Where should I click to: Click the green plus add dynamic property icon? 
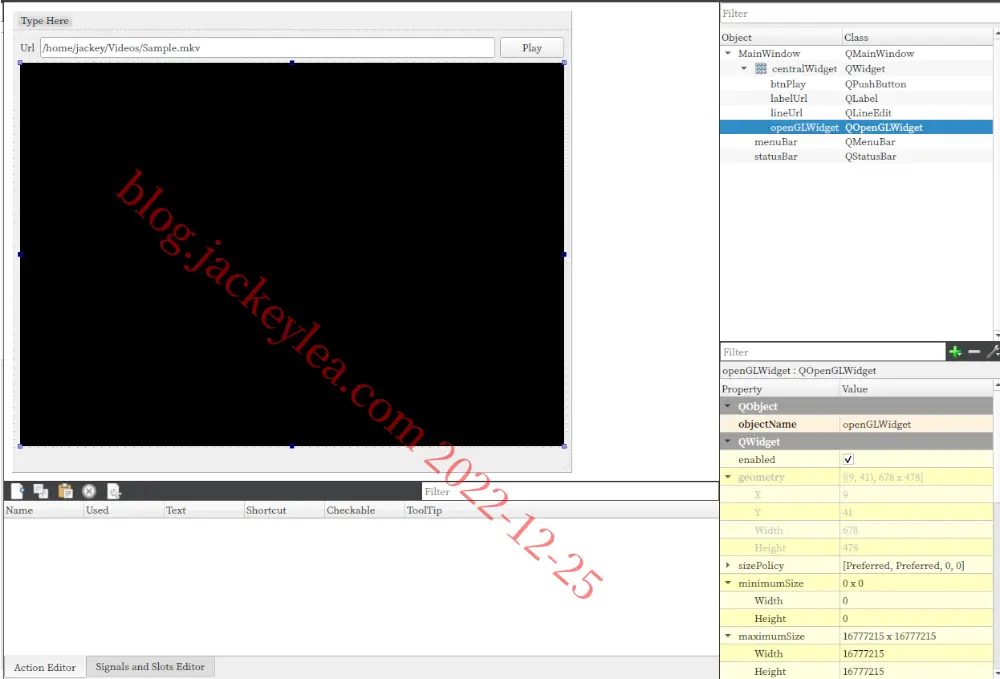point(955,351)
